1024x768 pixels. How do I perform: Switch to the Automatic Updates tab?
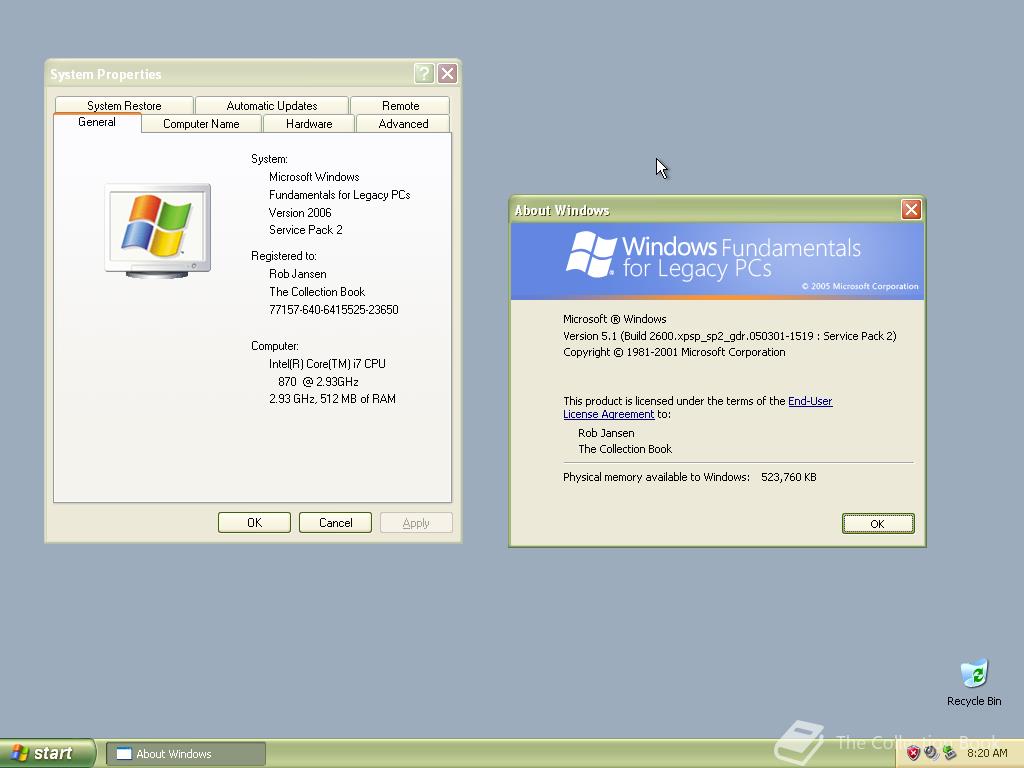pyautogui.click(x=272, y=106)
